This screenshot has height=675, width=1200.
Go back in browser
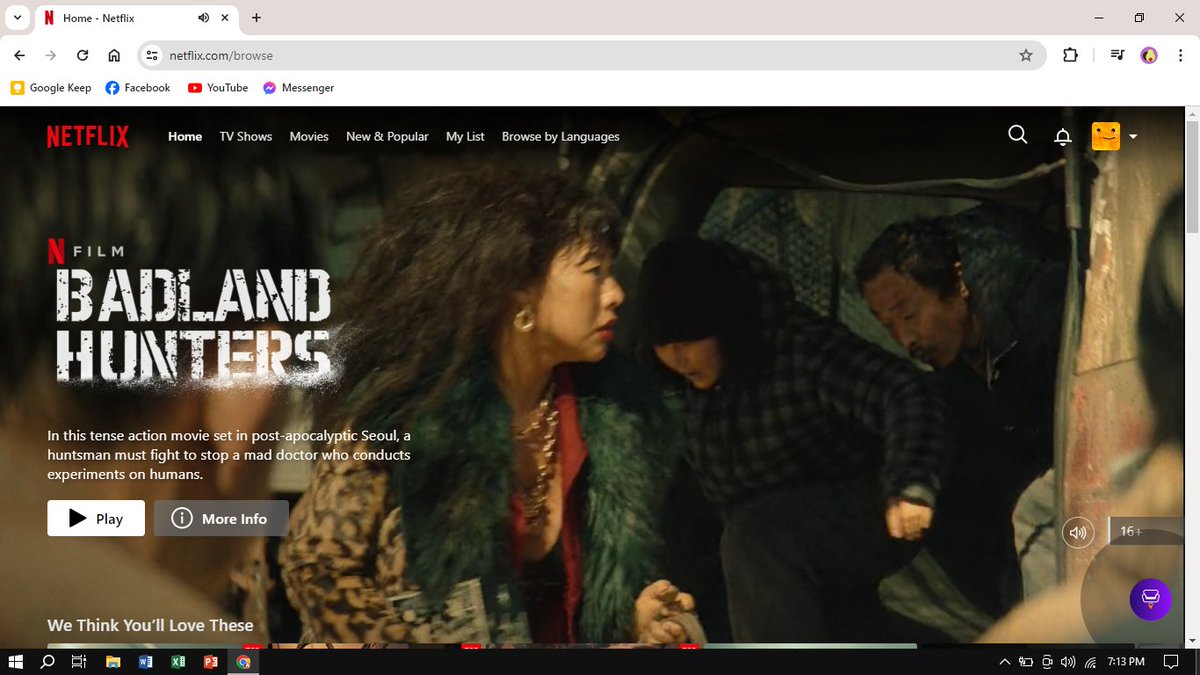point(20,55)
